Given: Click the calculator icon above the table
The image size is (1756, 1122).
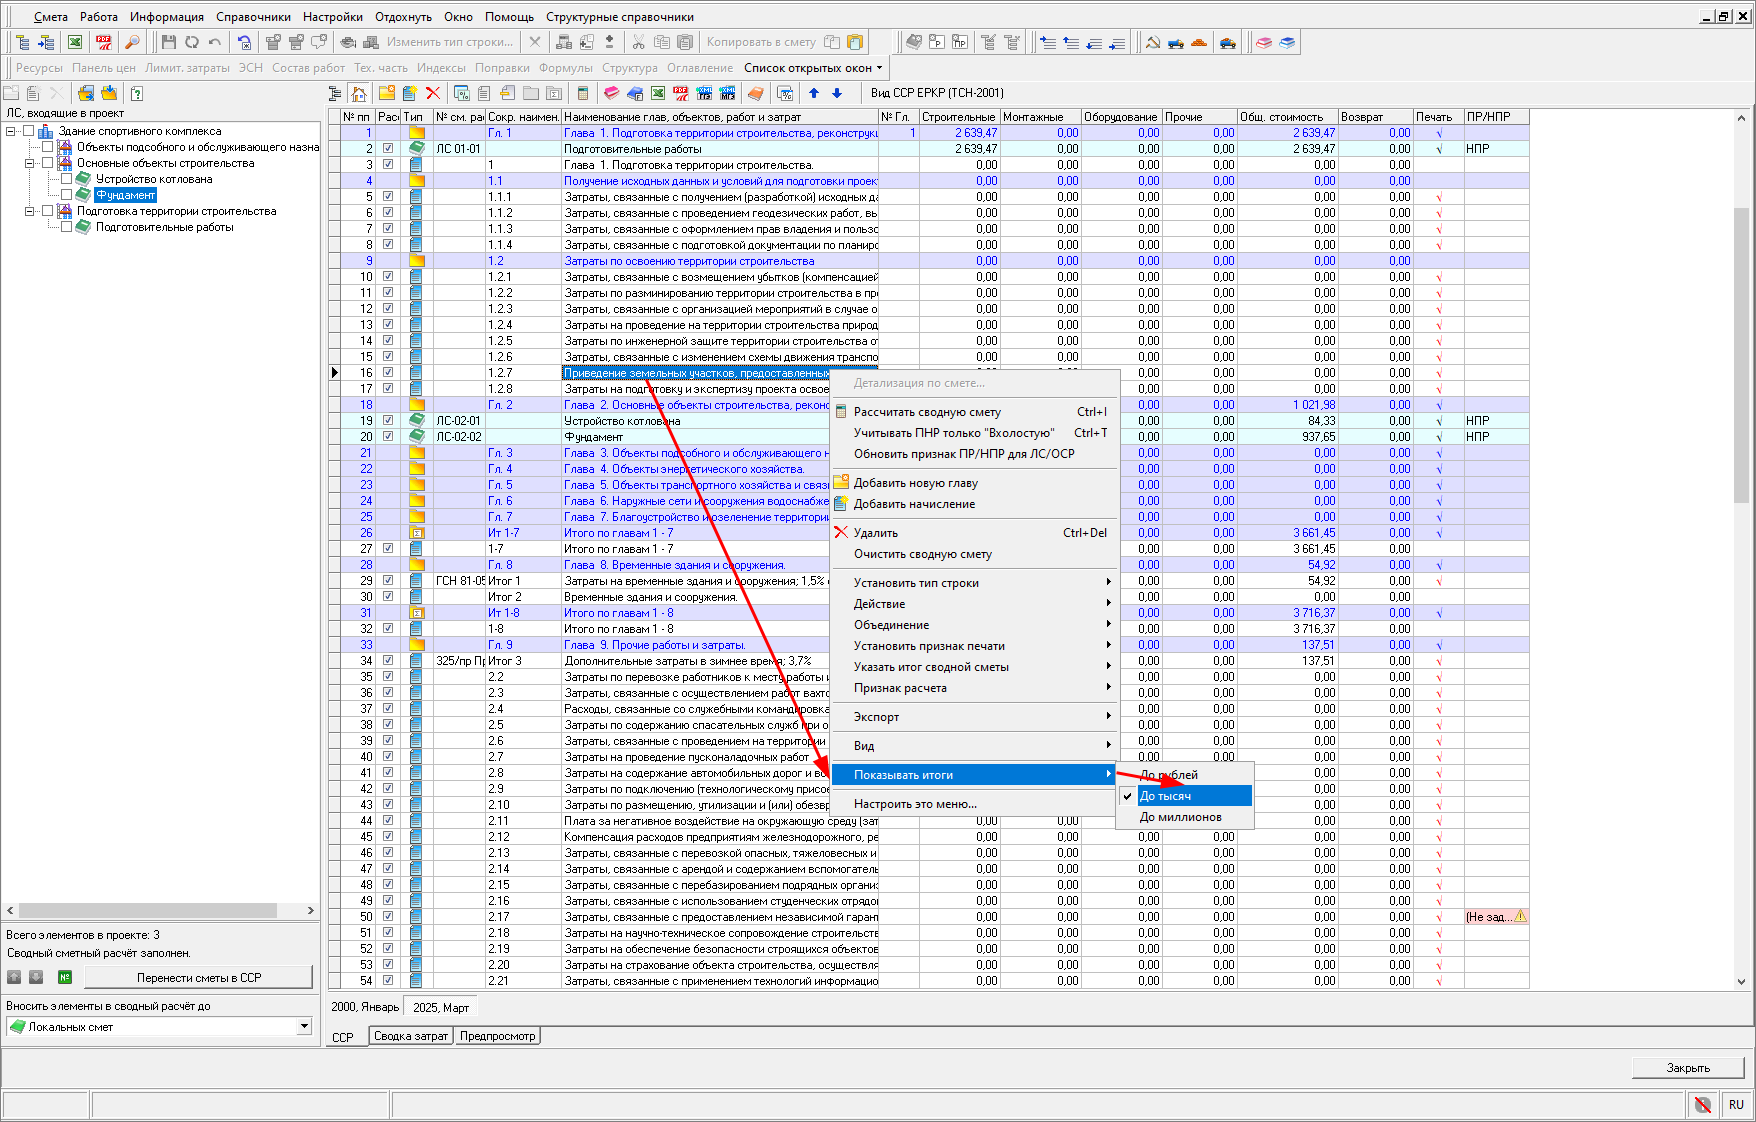Looking at the screenshot, I should pos(583,93).
